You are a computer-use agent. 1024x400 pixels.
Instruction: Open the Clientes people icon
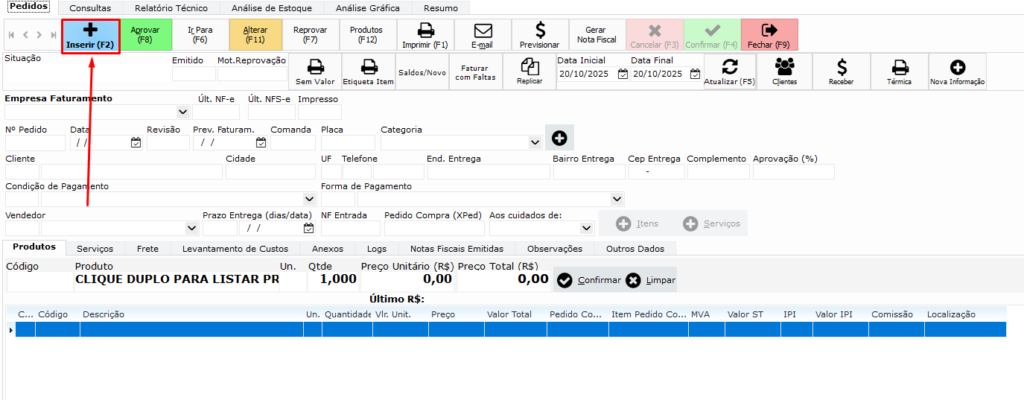point(784,67)
